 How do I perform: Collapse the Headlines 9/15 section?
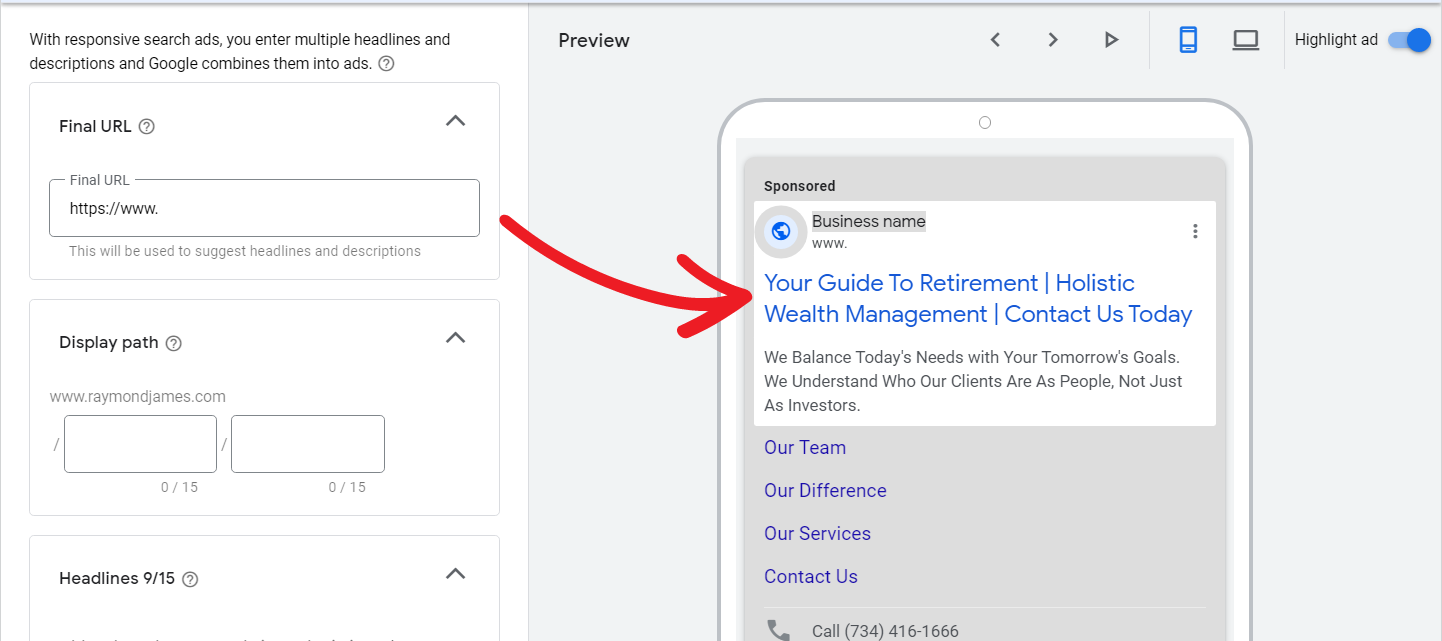point(455,574)
